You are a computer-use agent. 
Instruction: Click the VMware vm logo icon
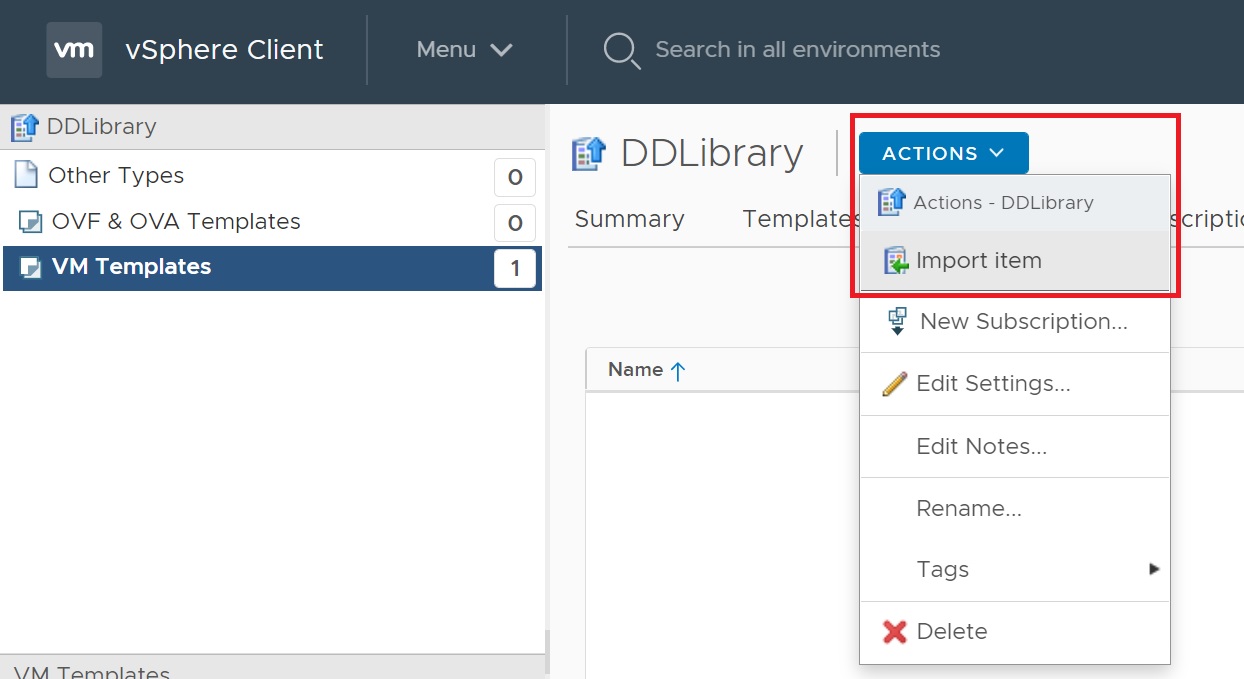74,50
